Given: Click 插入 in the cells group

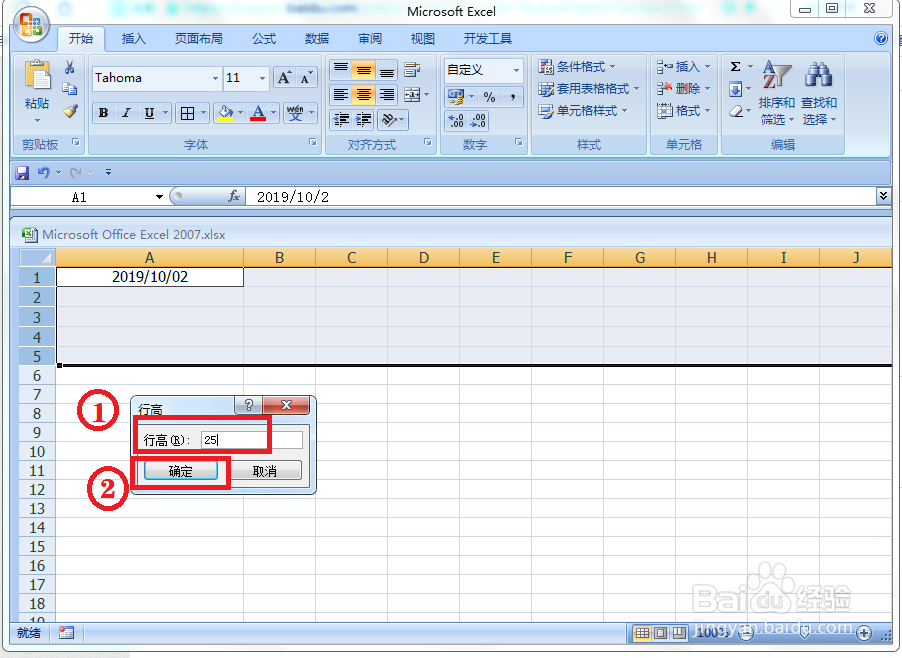Looking at the screenshot, I should 683,67.
